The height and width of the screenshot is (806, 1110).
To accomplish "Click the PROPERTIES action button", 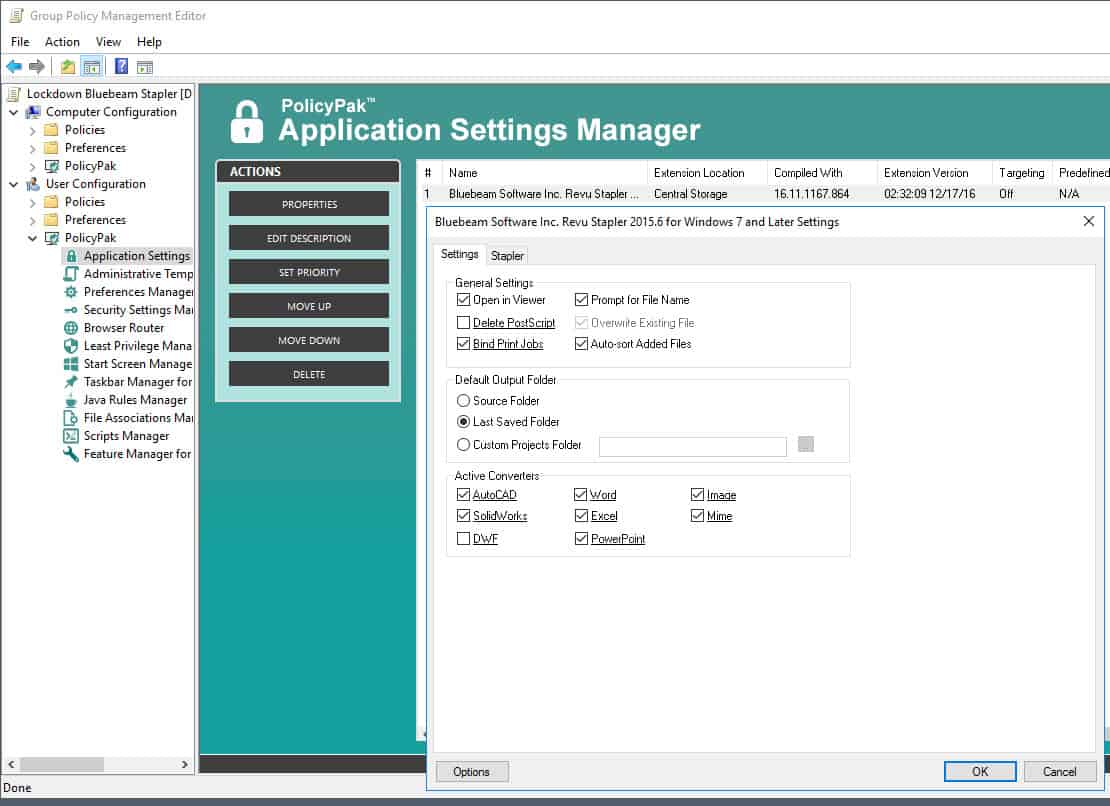I will (x=309, y=204).
